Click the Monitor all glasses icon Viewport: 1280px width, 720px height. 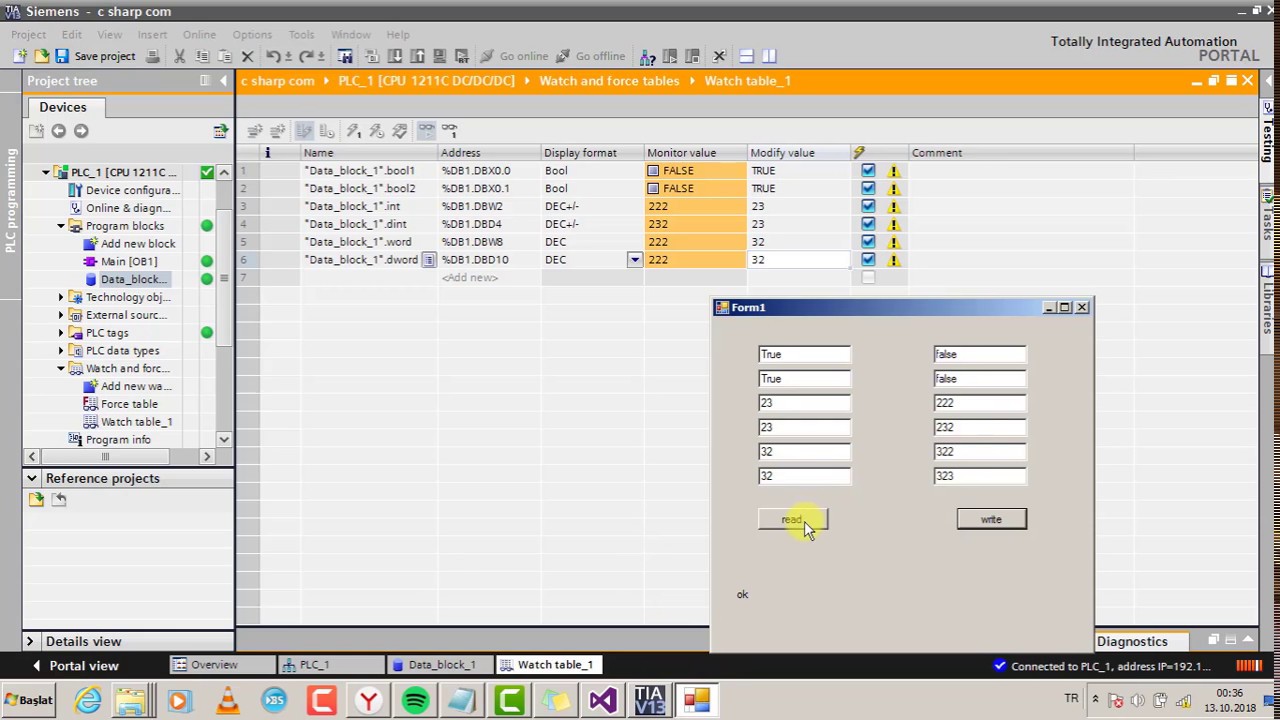(426, 130)
